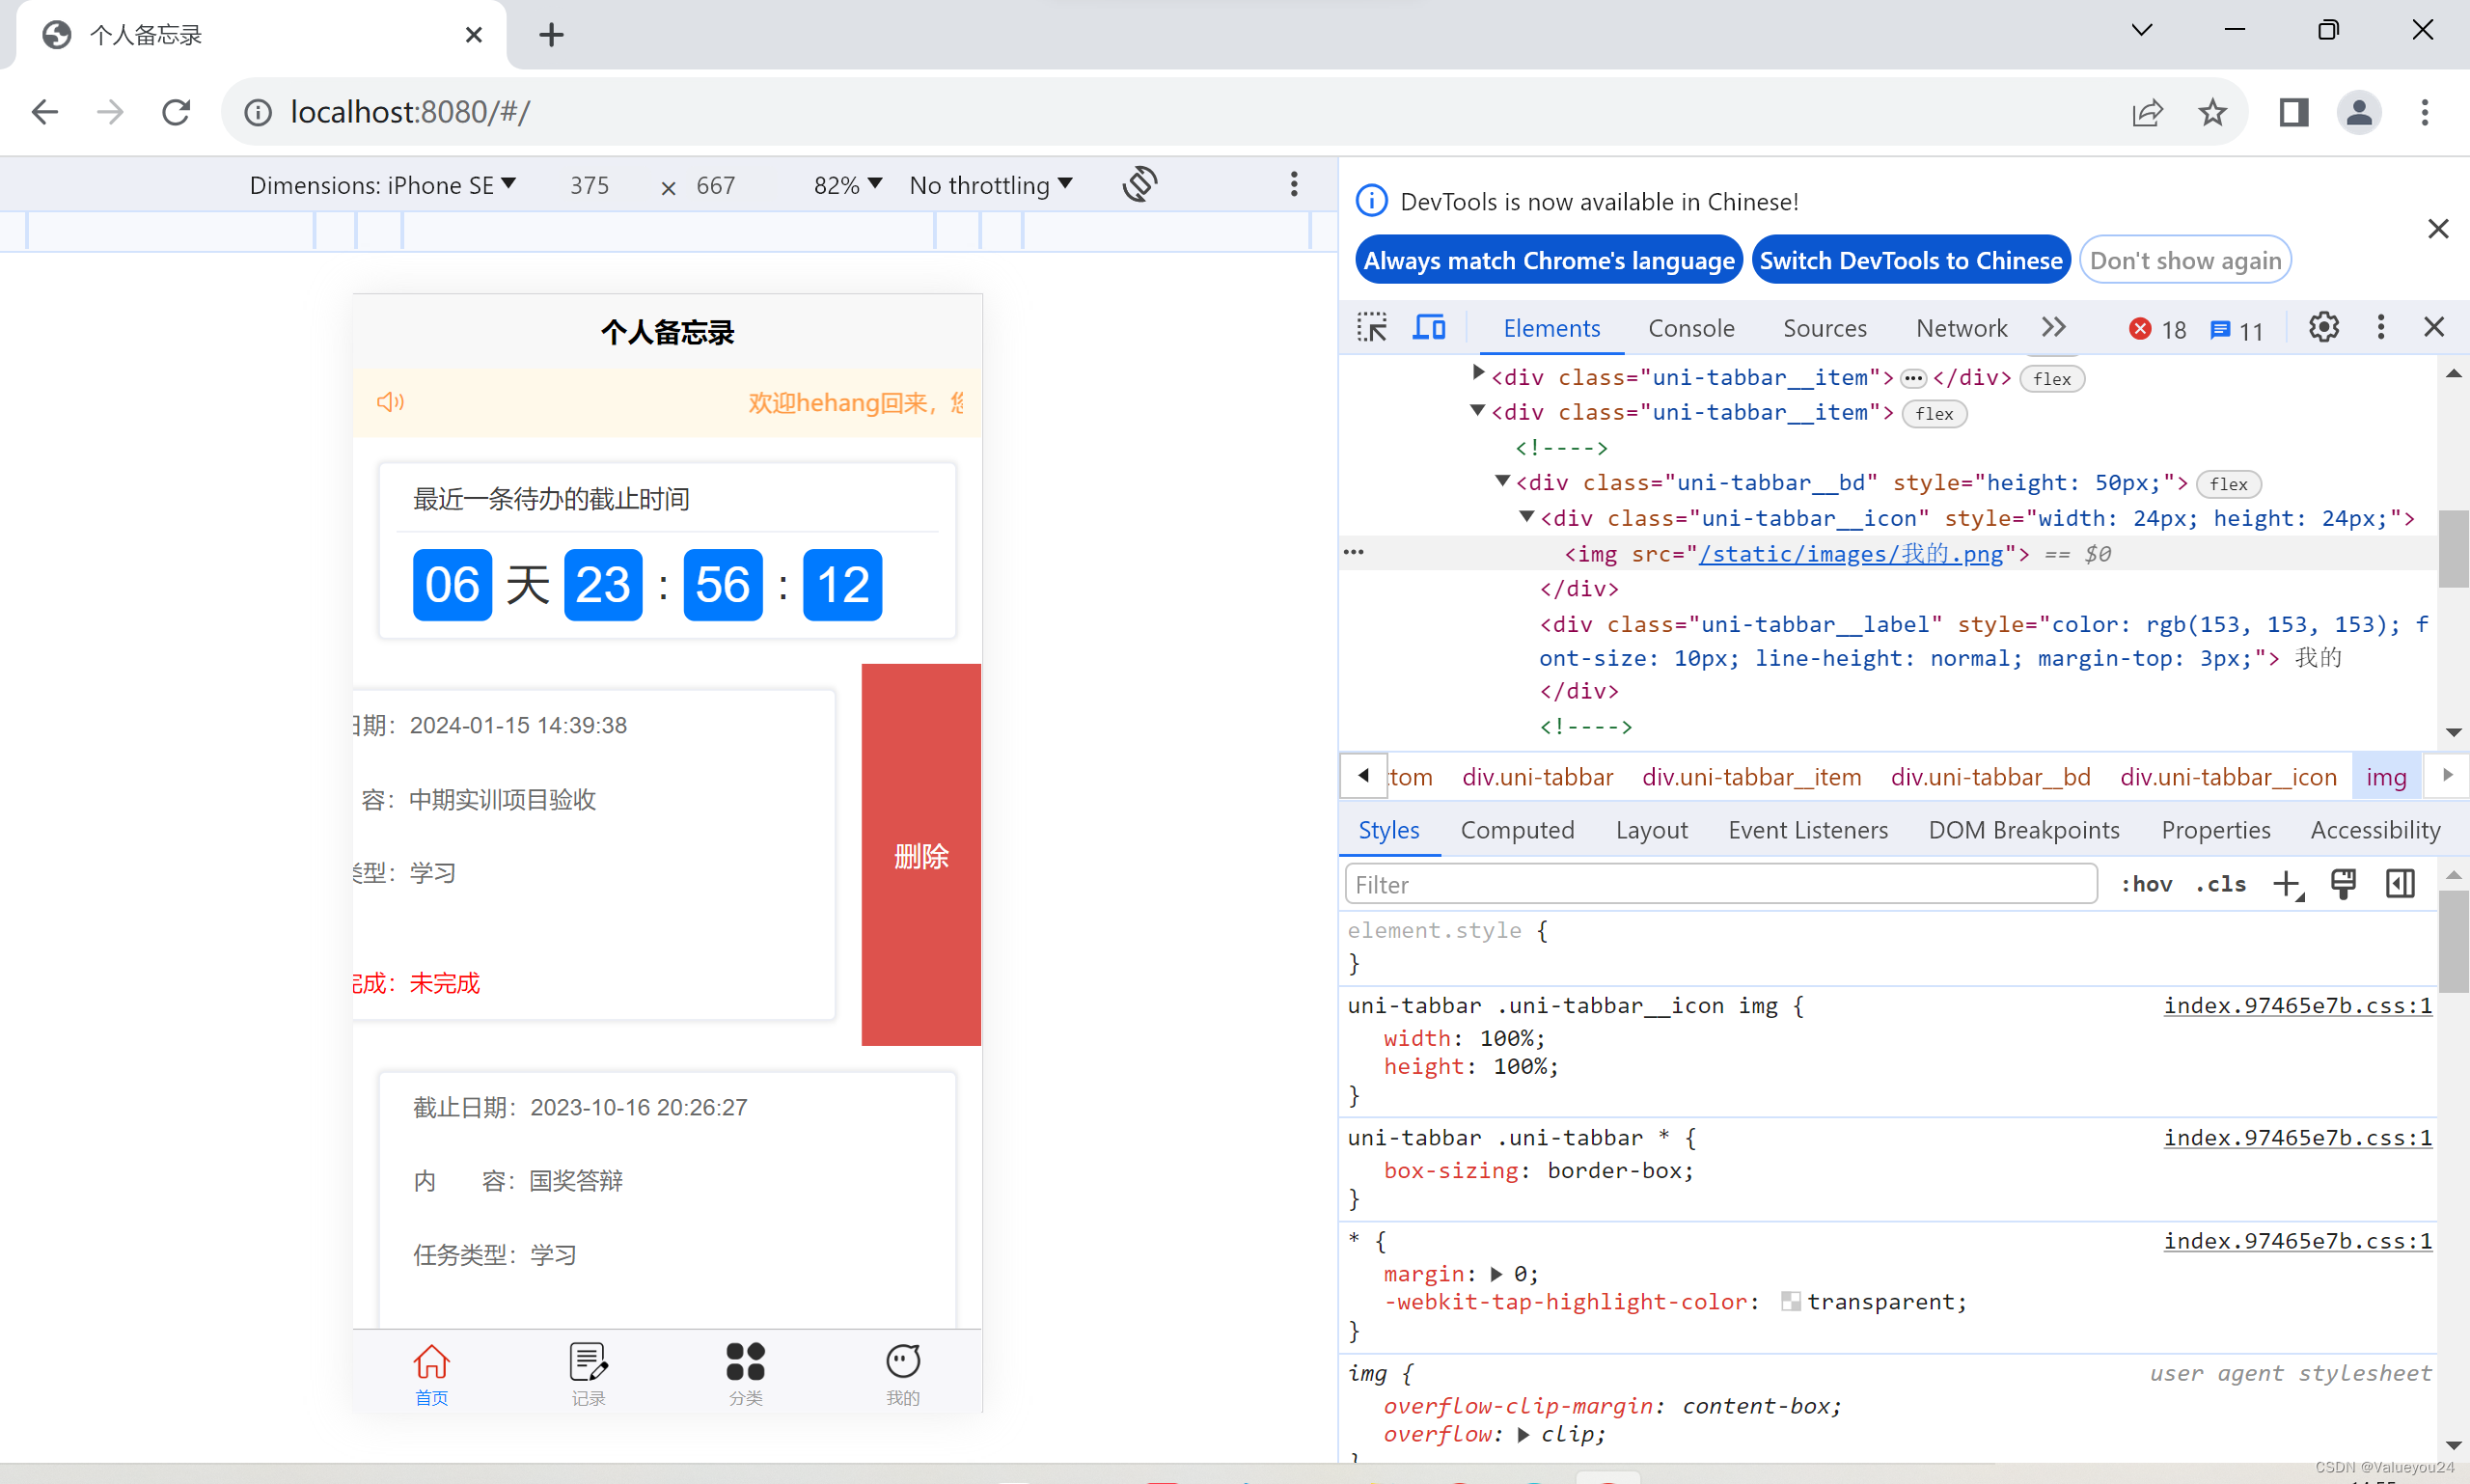The image size is (2470, 1484).
Task: Click the site info icon in address bar
Action: pos(258,112)
